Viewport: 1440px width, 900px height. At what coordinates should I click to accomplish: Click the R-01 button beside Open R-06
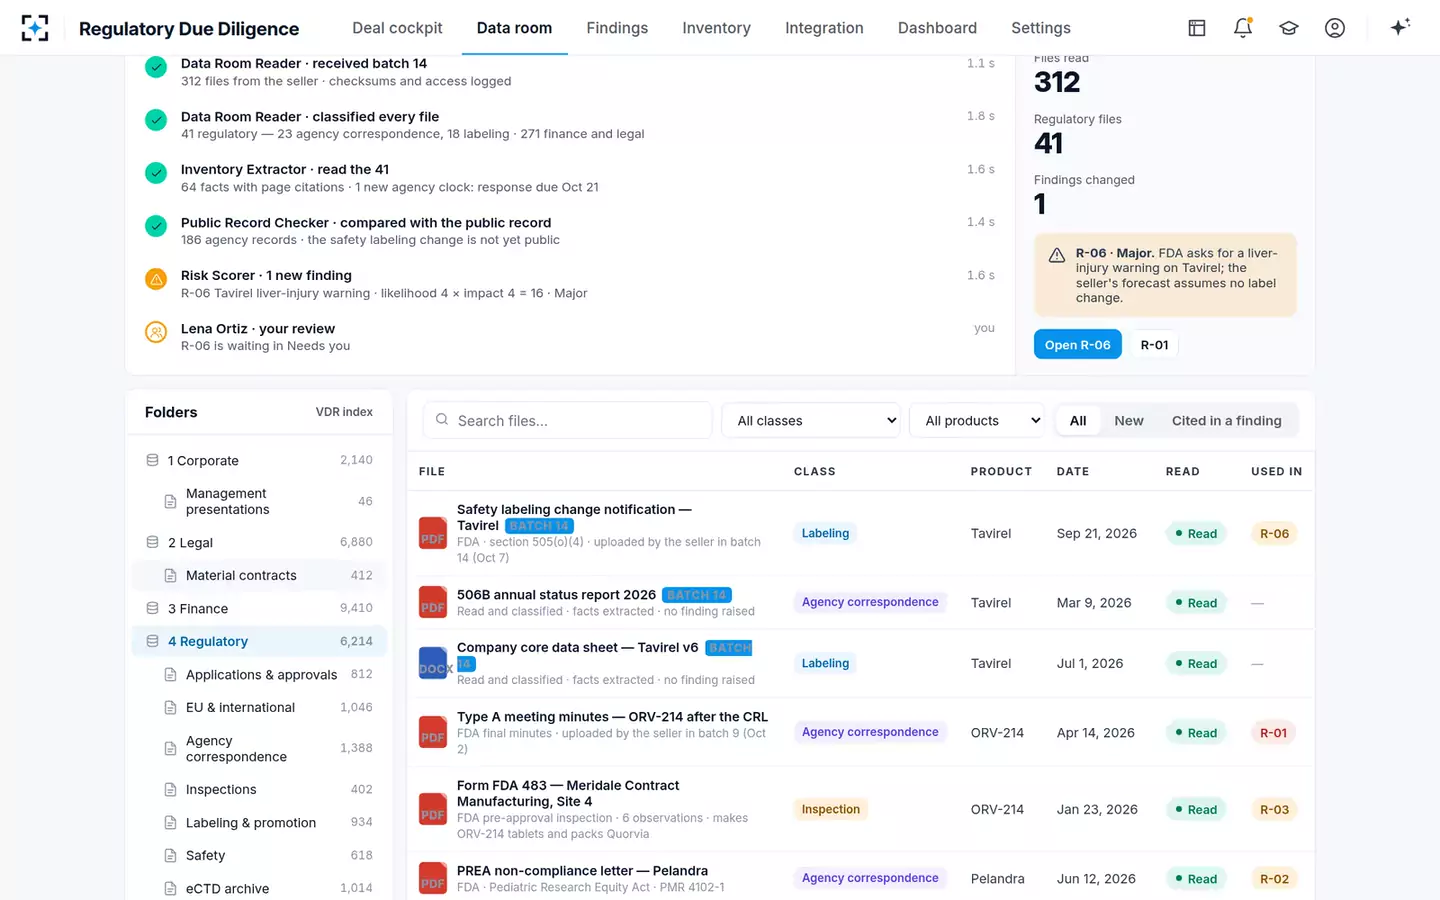[1154, 345]
